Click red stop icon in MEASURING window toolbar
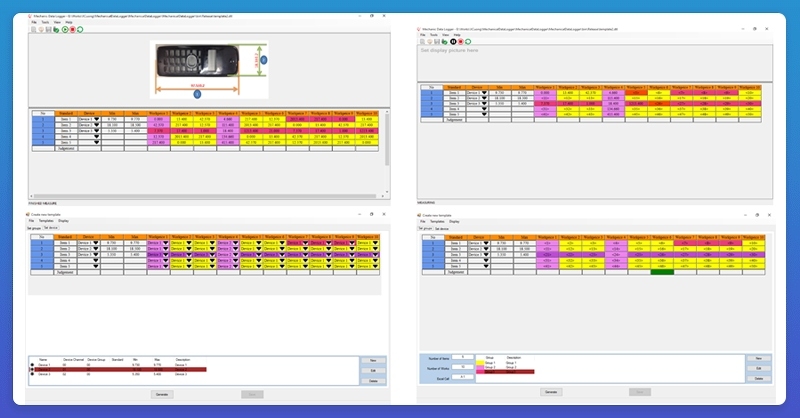This screenshot has height=418, width=800. click(461, 41)
